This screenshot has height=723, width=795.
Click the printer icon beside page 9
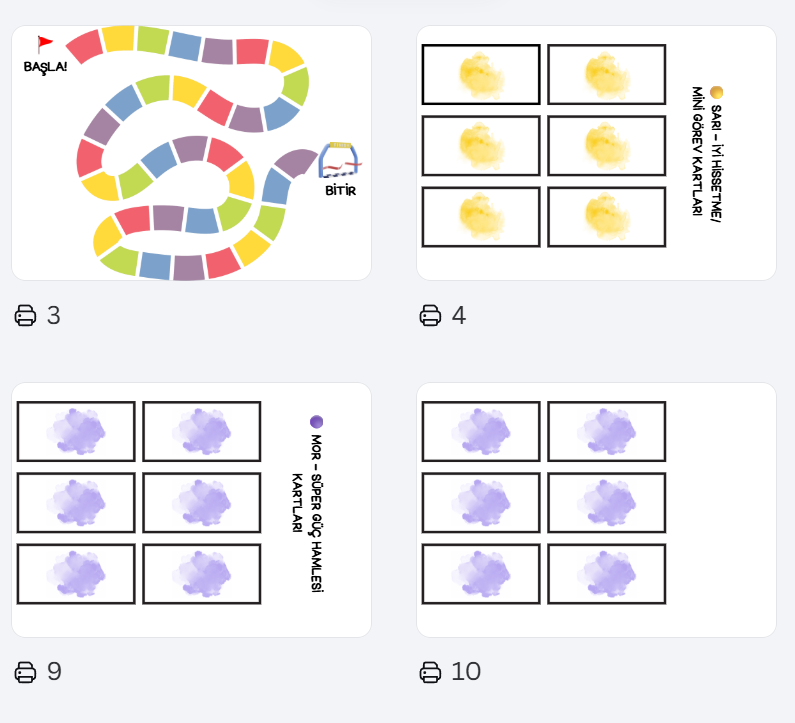[25, 672]
